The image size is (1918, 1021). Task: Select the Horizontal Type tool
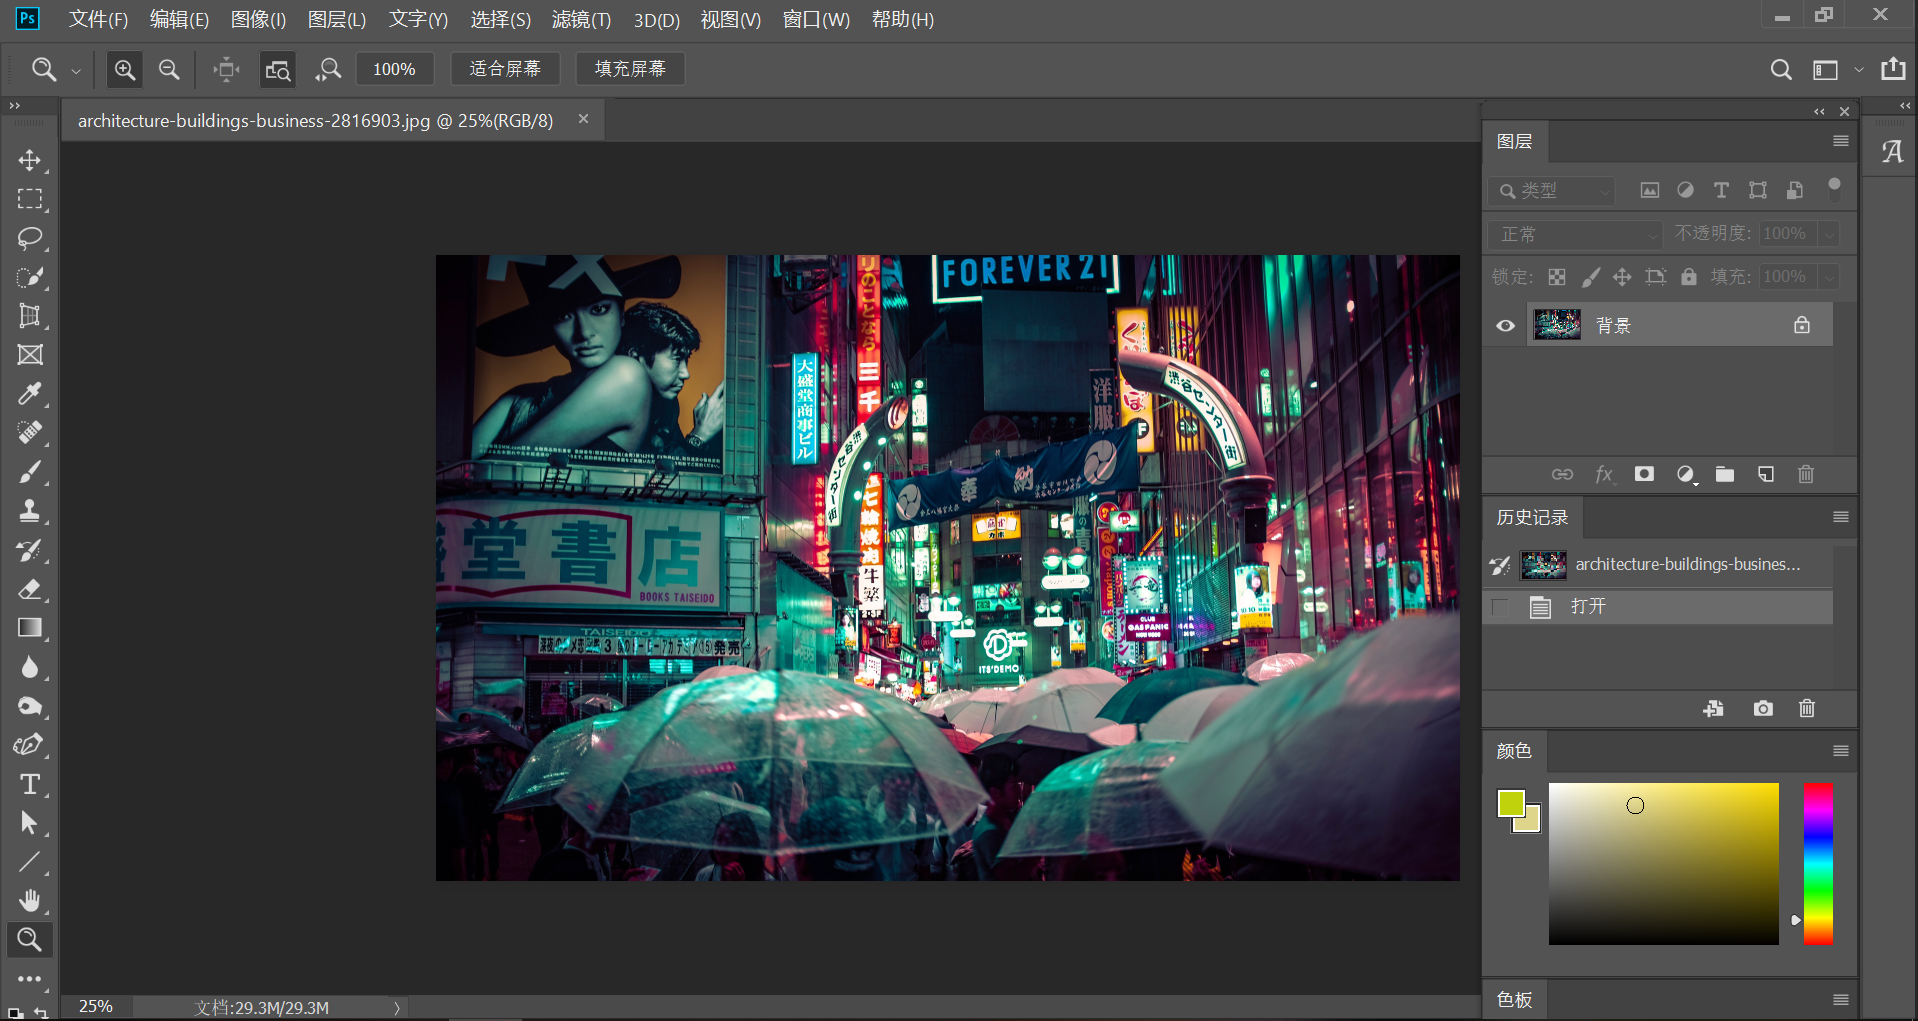[30, 784]
